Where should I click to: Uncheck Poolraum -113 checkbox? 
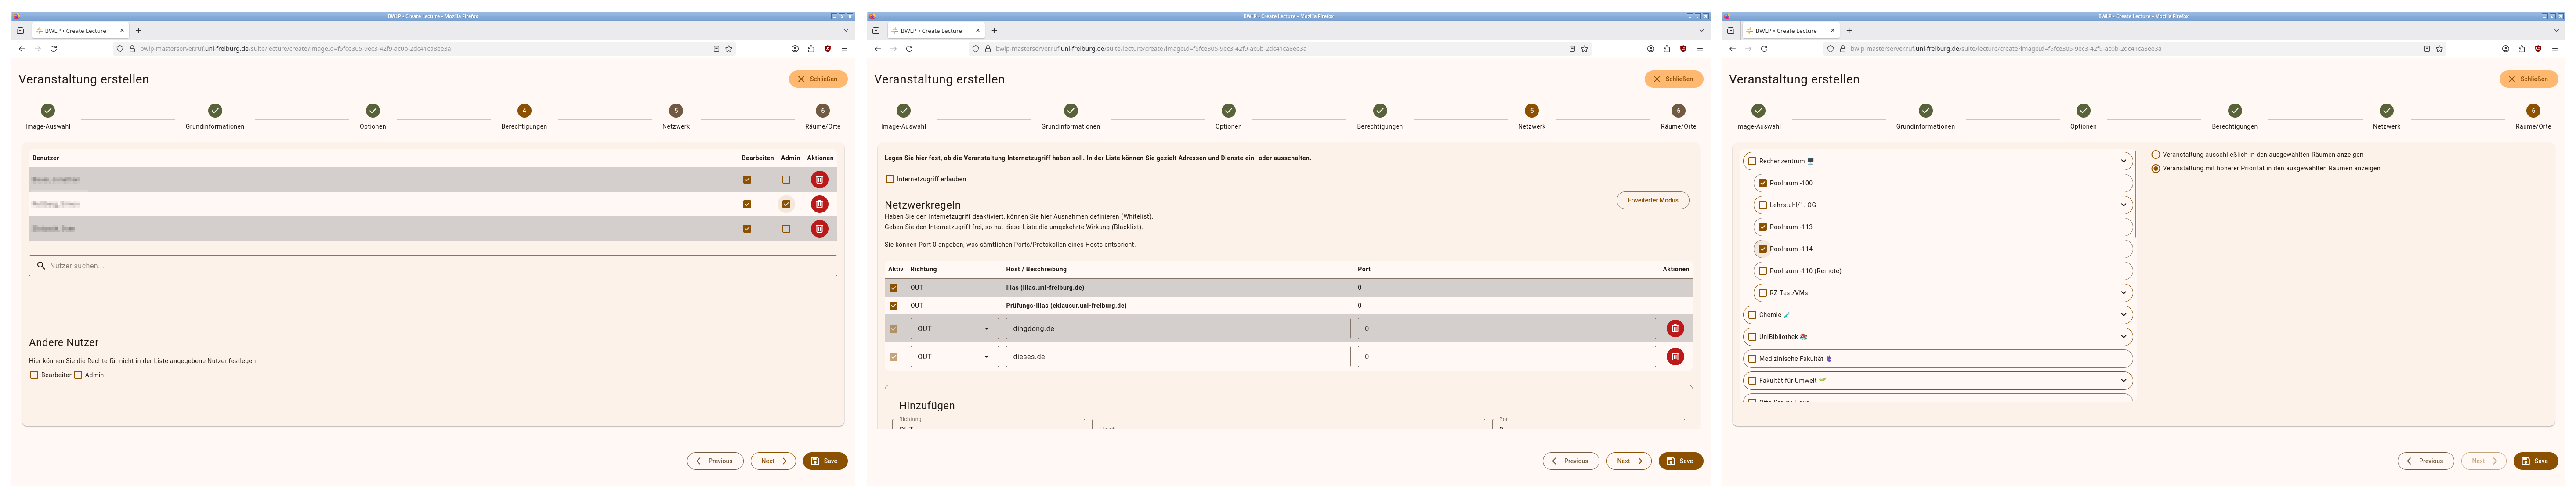click(1763, 227)
